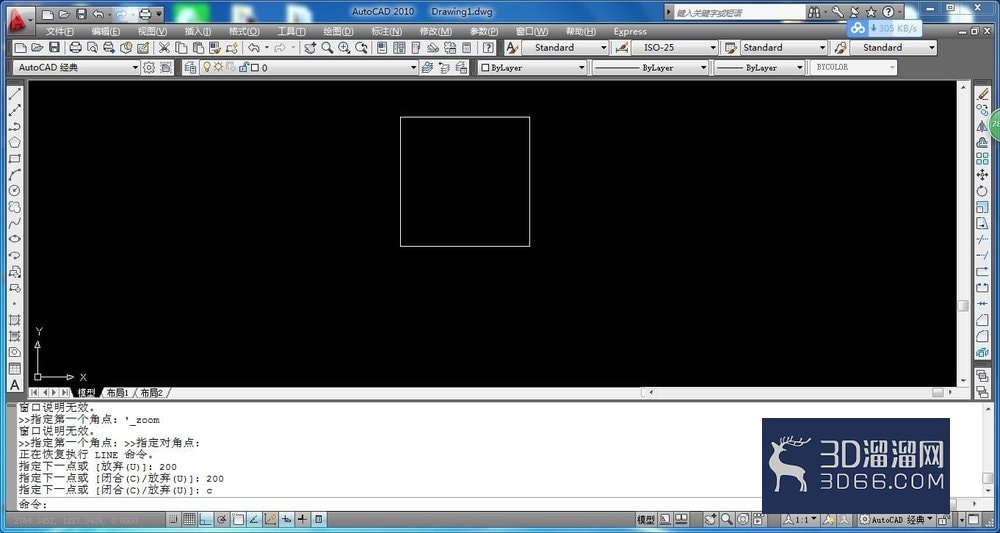Select the Polygon draw tool
Image resolution: width=1000 pixels, height=533 pixels.
(x=14, y=142)
